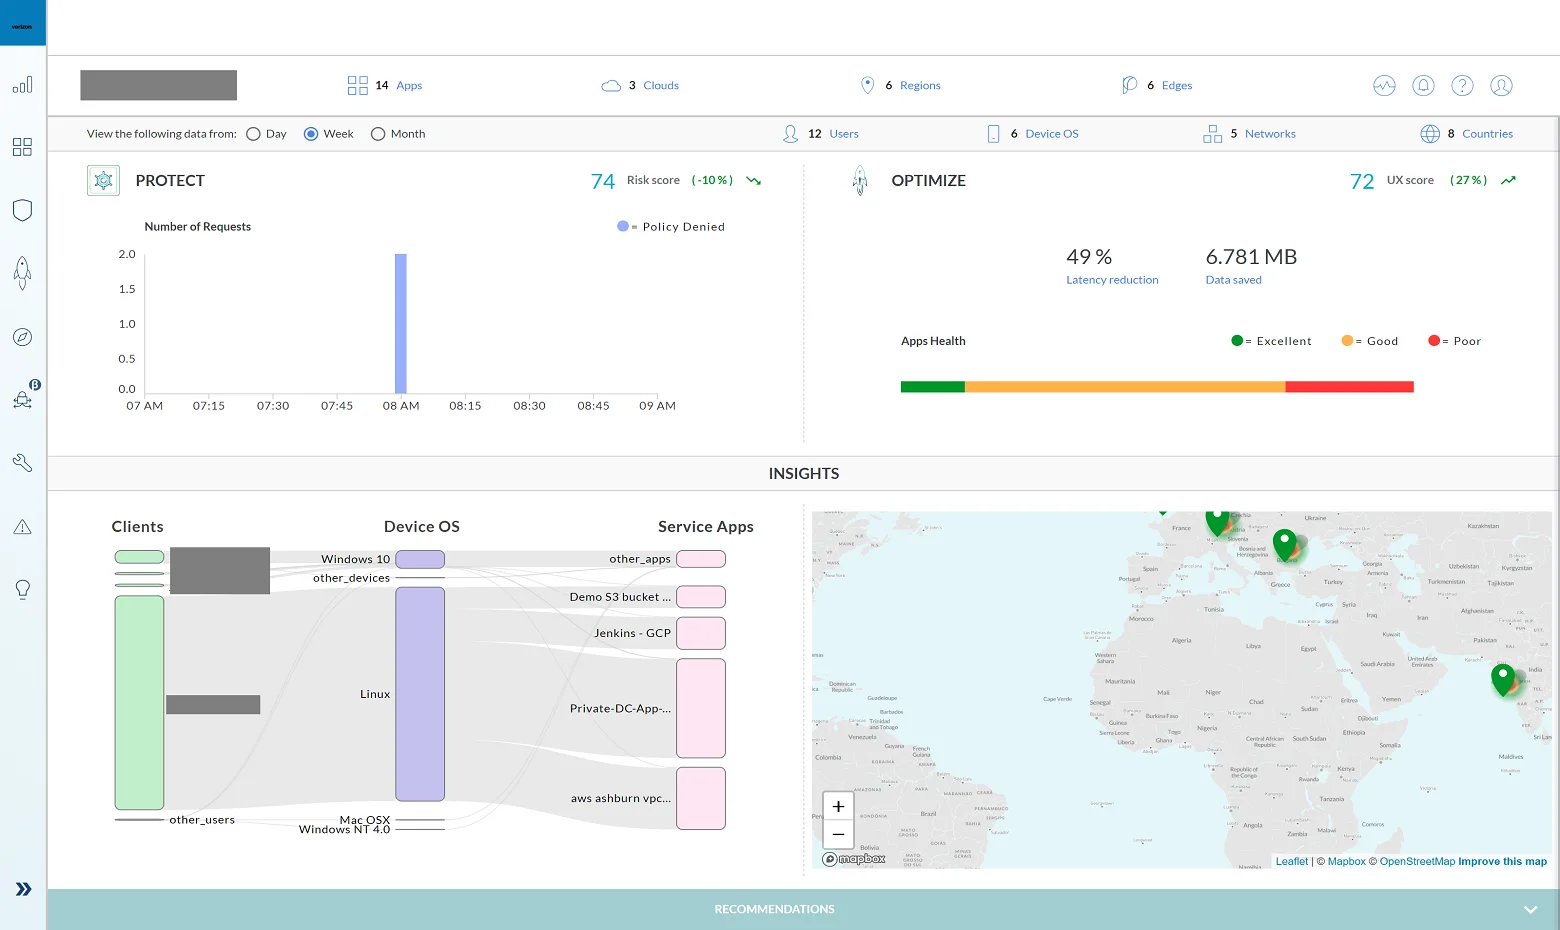Expand the left sidebar with double arrows
Image resolution: width=1560 pixels, height=930 pixels.
pos(23,889)
